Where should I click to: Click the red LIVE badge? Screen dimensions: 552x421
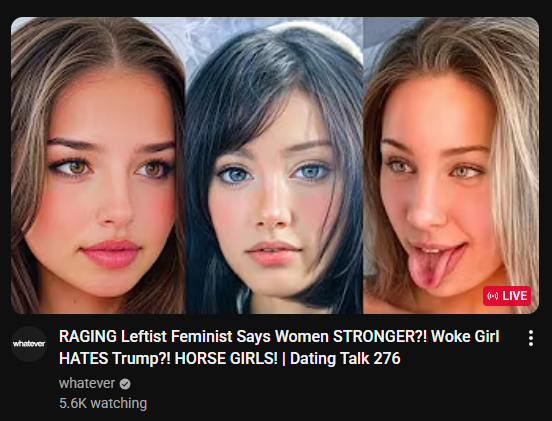(507, 296)
